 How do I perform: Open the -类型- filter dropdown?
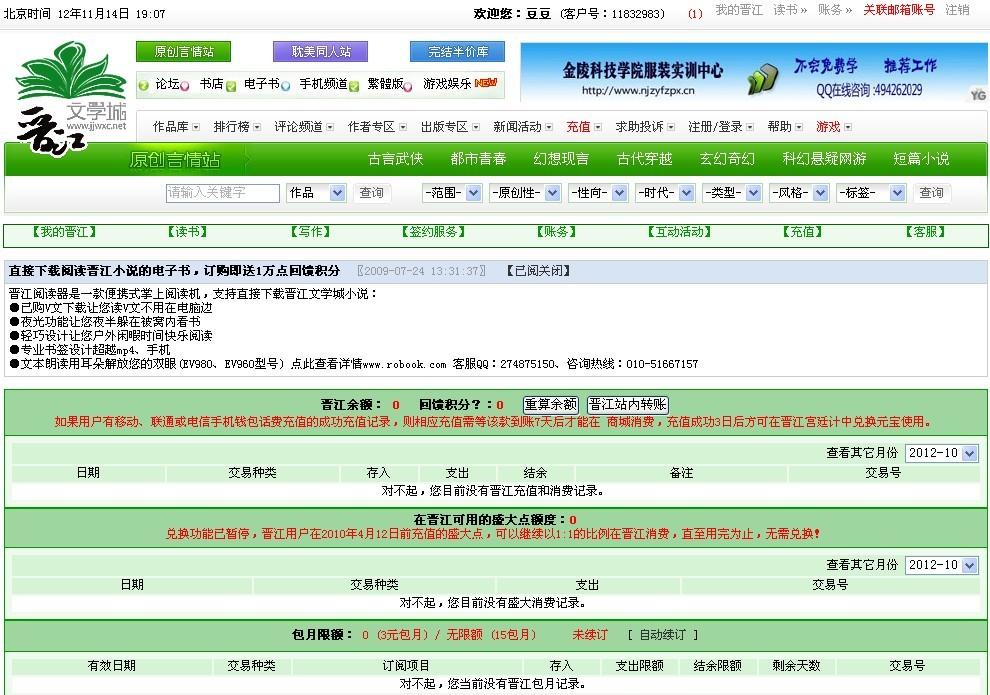pyautogui.click(x=732, y=193)
